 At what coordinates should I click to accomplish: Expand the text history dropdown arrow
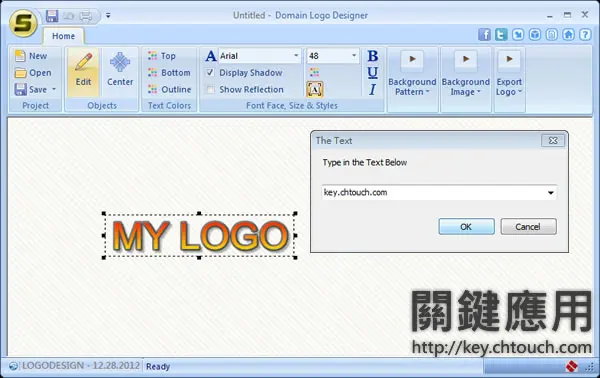point(551,192)
